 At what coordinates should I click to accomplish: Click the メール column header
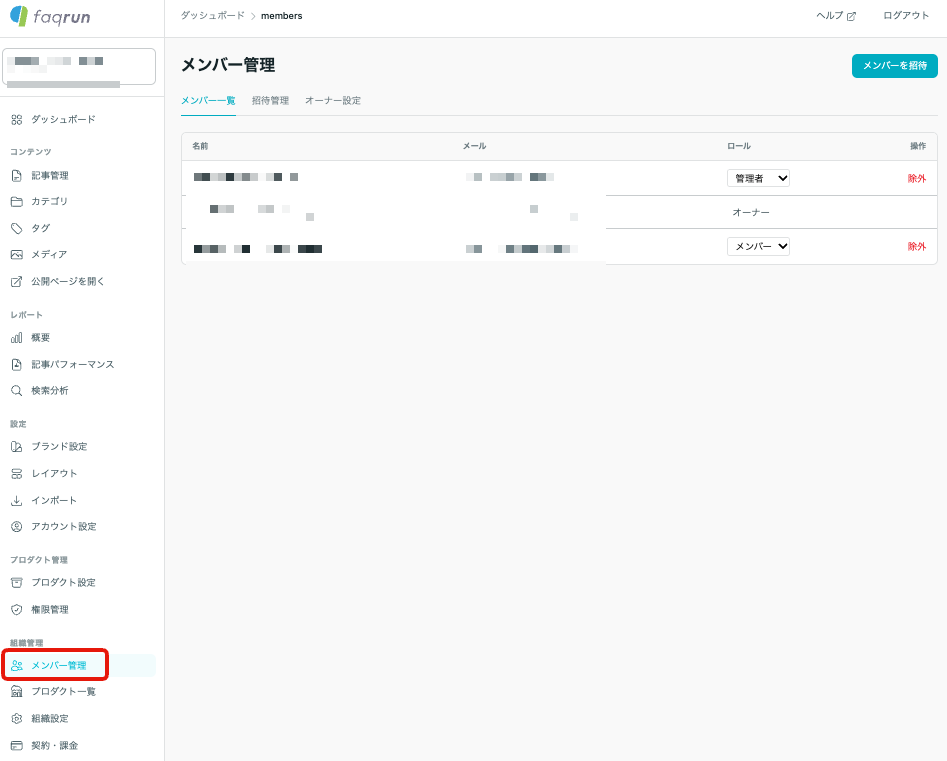[x=474, y=146]
